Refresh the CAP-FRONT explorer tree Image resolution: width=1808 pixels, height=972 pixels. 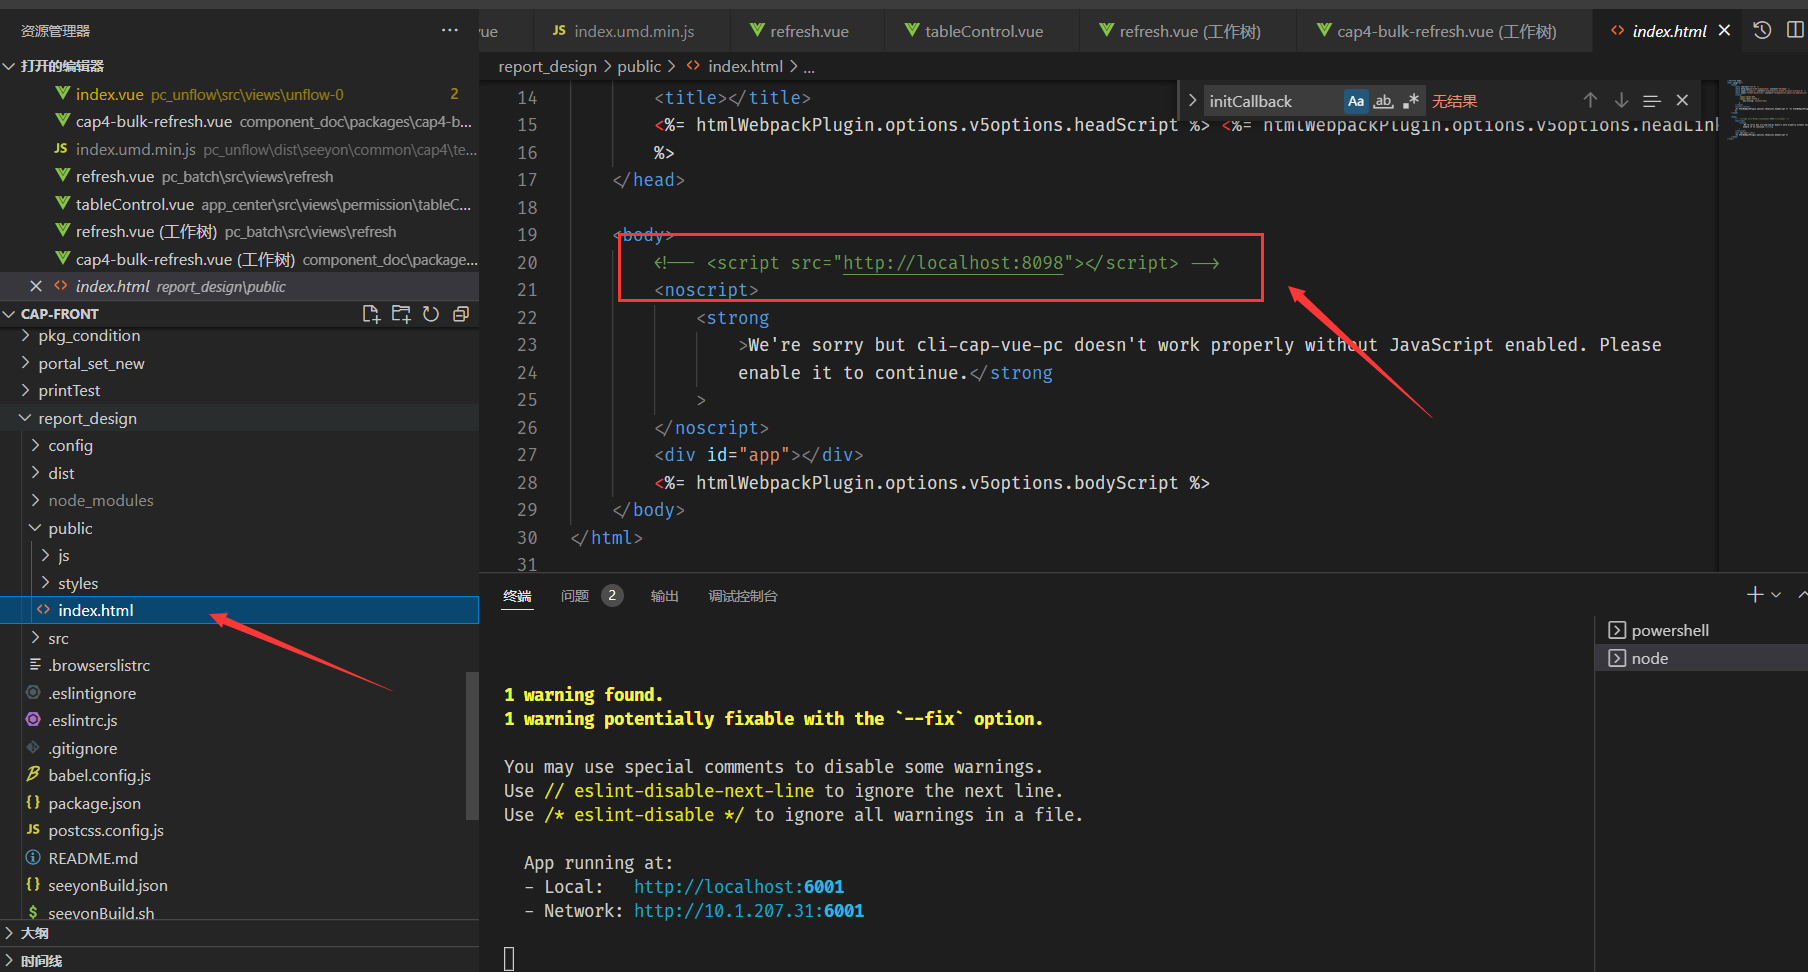pos(431,314)
